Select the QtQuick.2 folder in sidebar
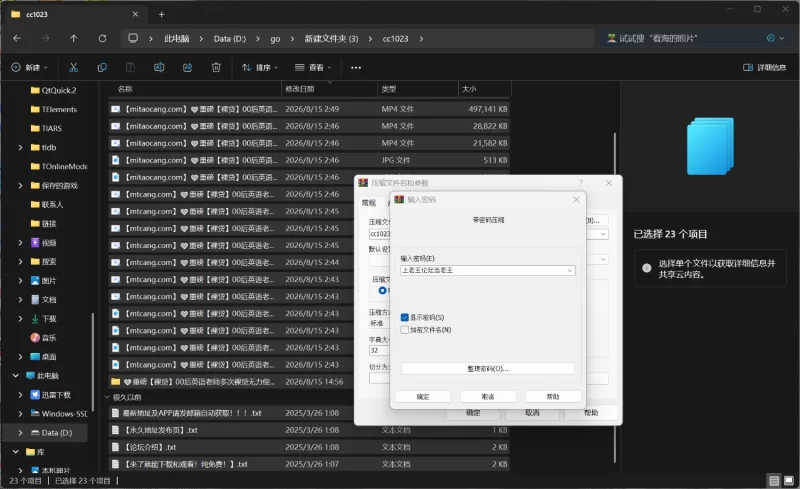 click(x=54, y=90)
